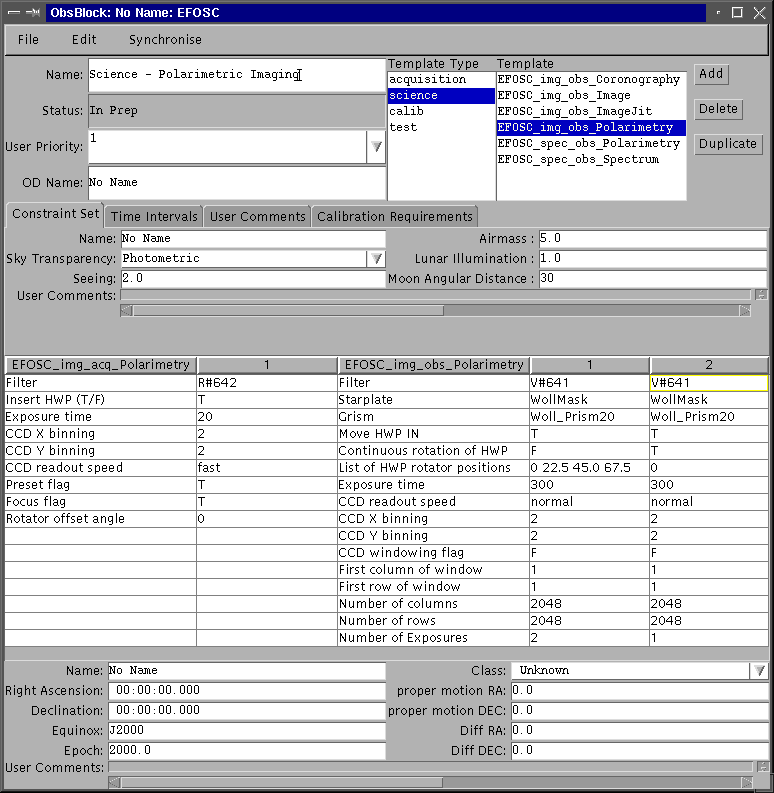Open the Synchronise menu

pyautogui.click(x=165, y=39)
